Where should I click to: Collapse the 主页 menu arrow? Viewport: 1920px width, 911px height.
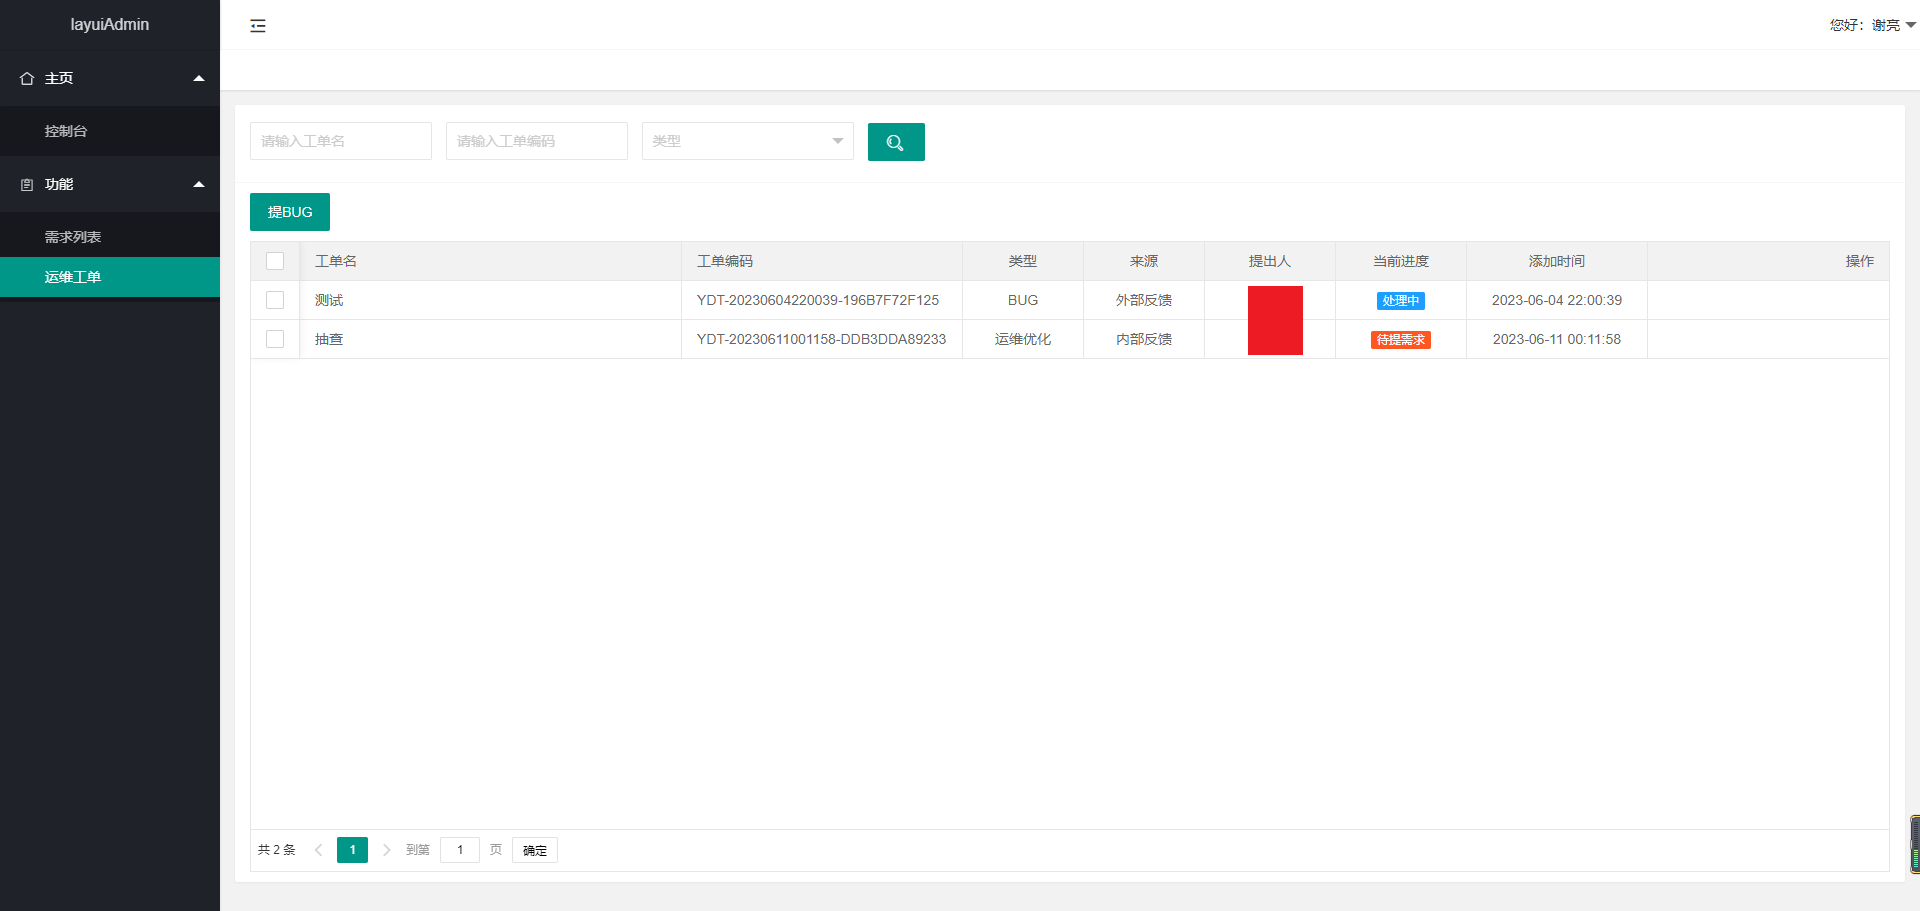tap(199, 78)
